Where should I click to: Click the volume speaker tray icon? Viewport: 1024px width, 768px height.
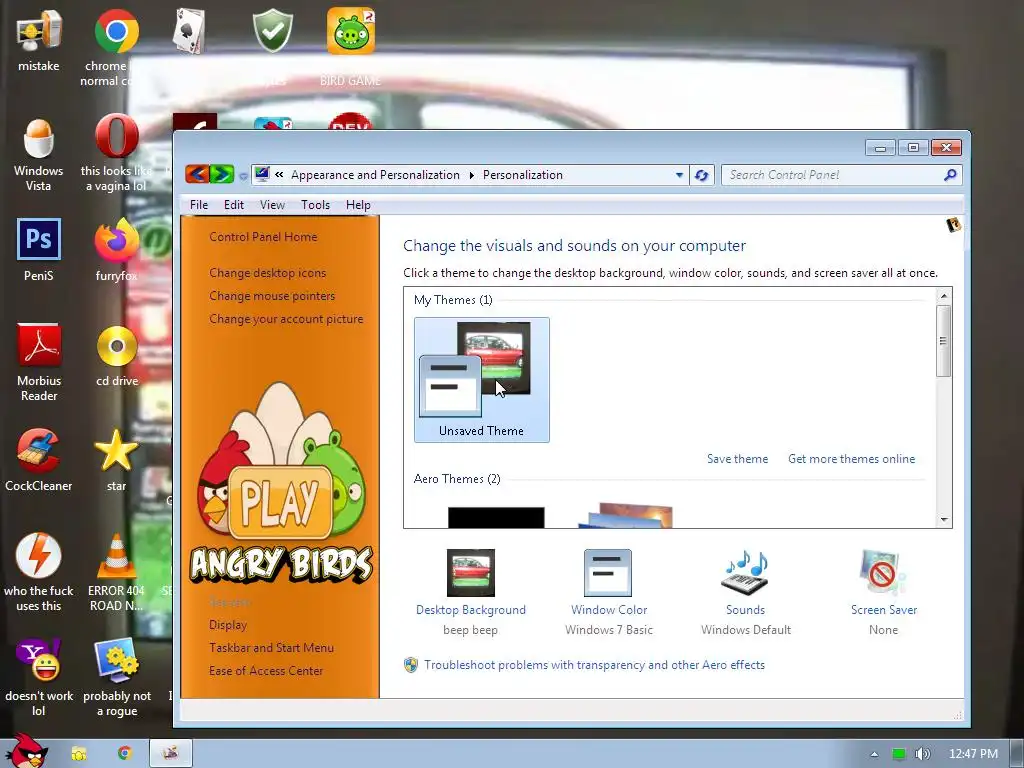click(x=922, y=754)
